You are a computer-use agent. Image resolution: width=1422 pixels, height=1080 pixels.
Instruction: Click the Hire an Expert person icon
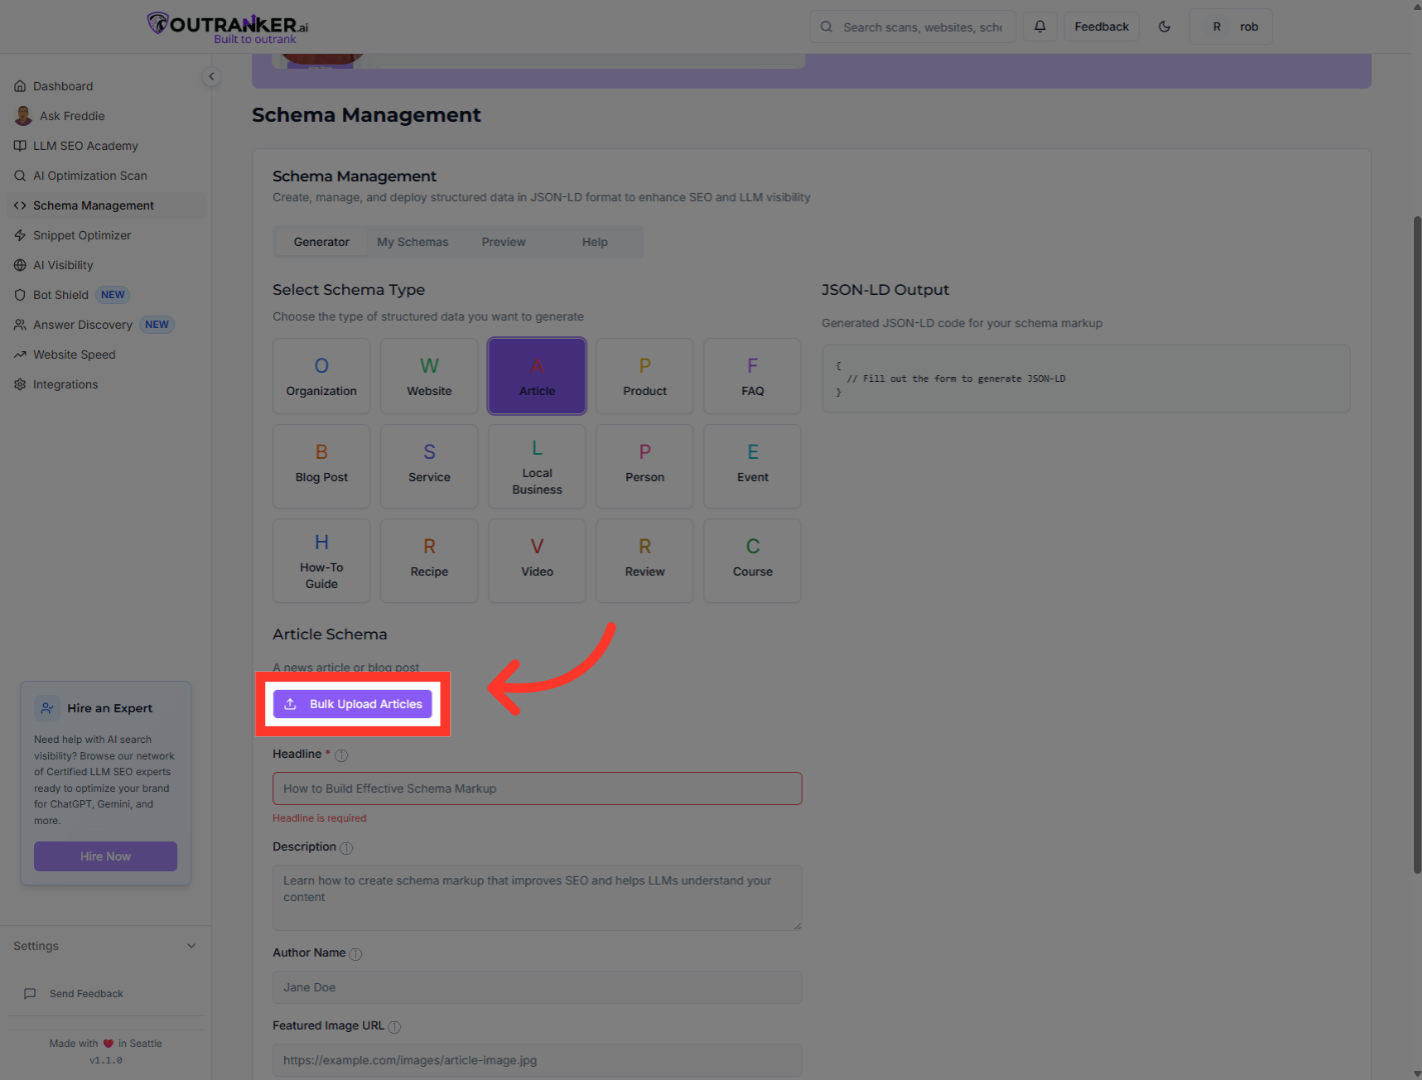click(47, 708)
